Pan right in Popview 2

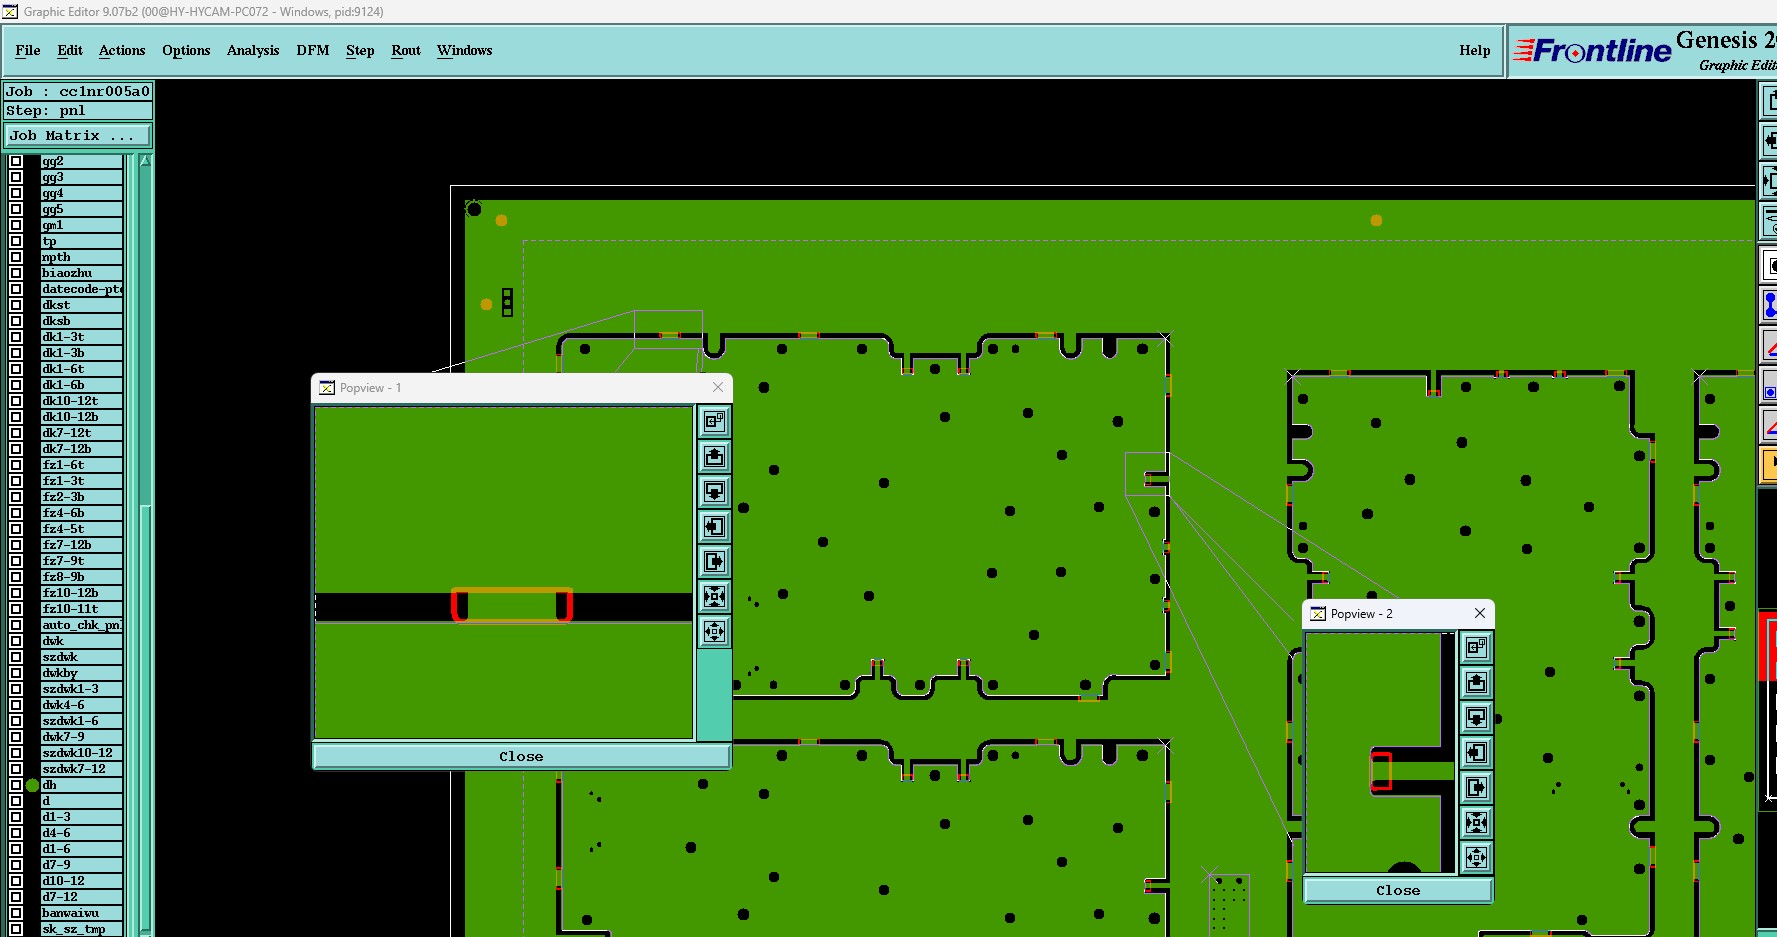click(1476, 788)
